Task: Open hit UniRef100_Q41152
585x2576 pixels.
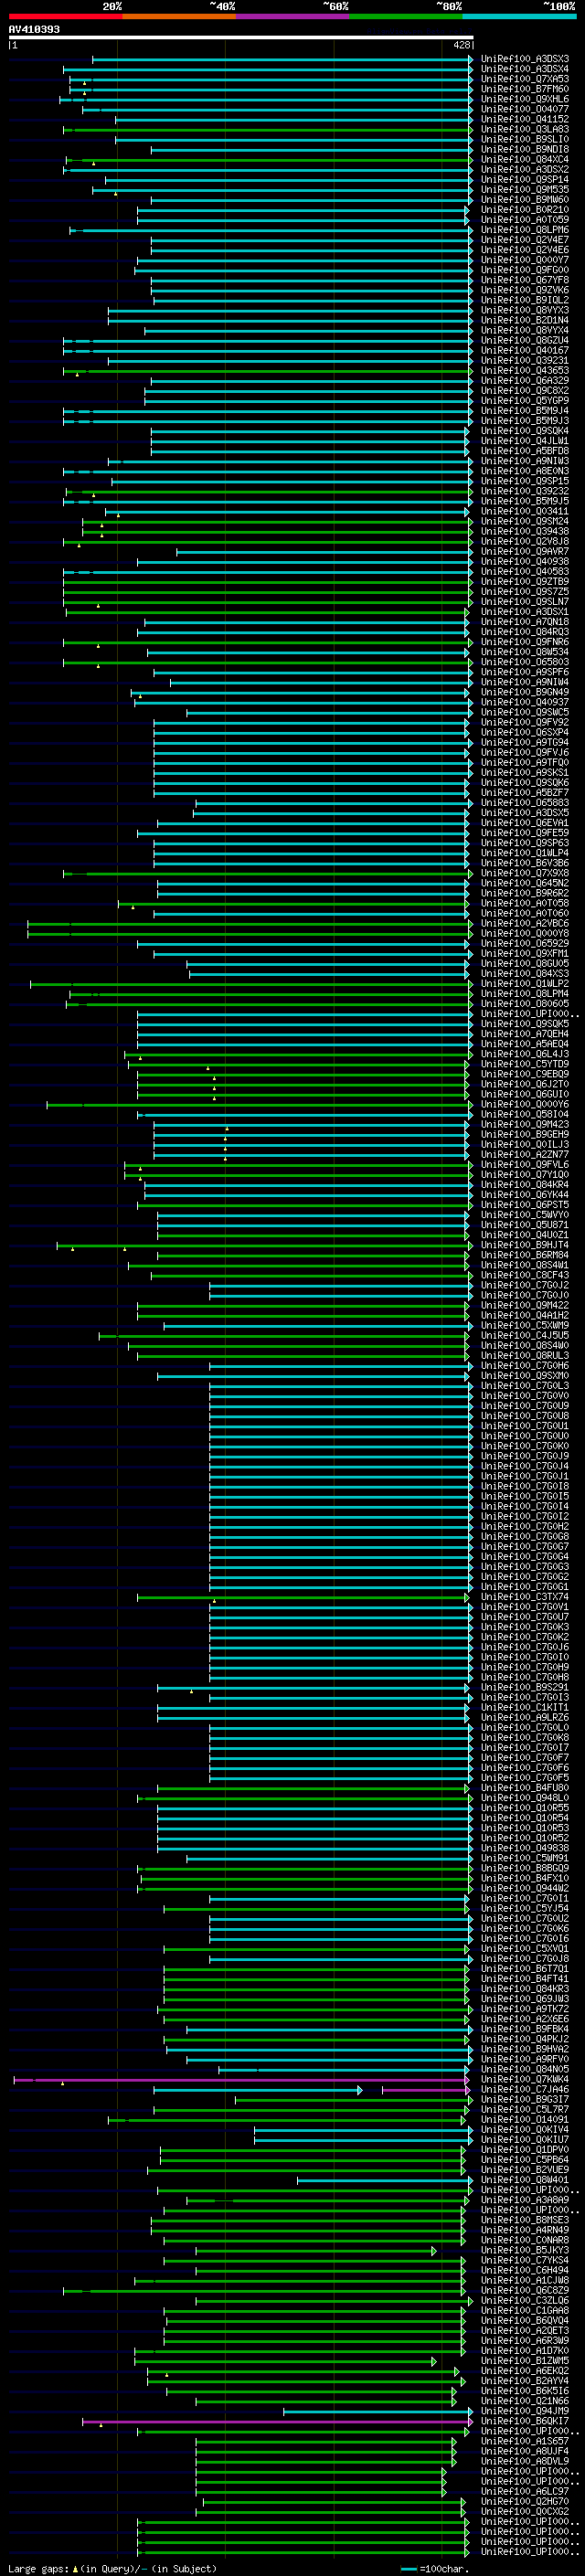Action: click(525, 119)
